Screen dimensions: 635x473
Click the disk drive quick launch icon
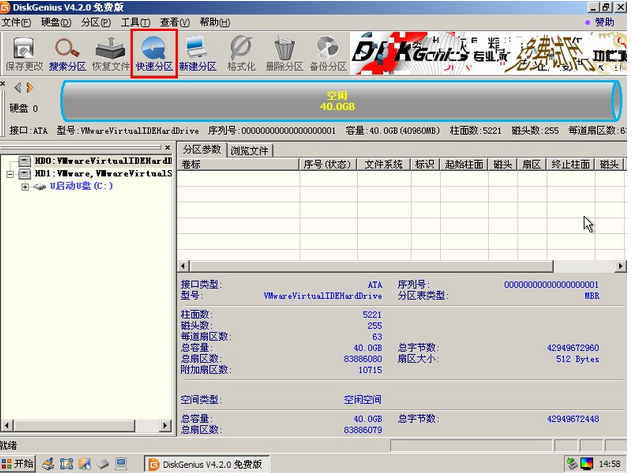103,464
